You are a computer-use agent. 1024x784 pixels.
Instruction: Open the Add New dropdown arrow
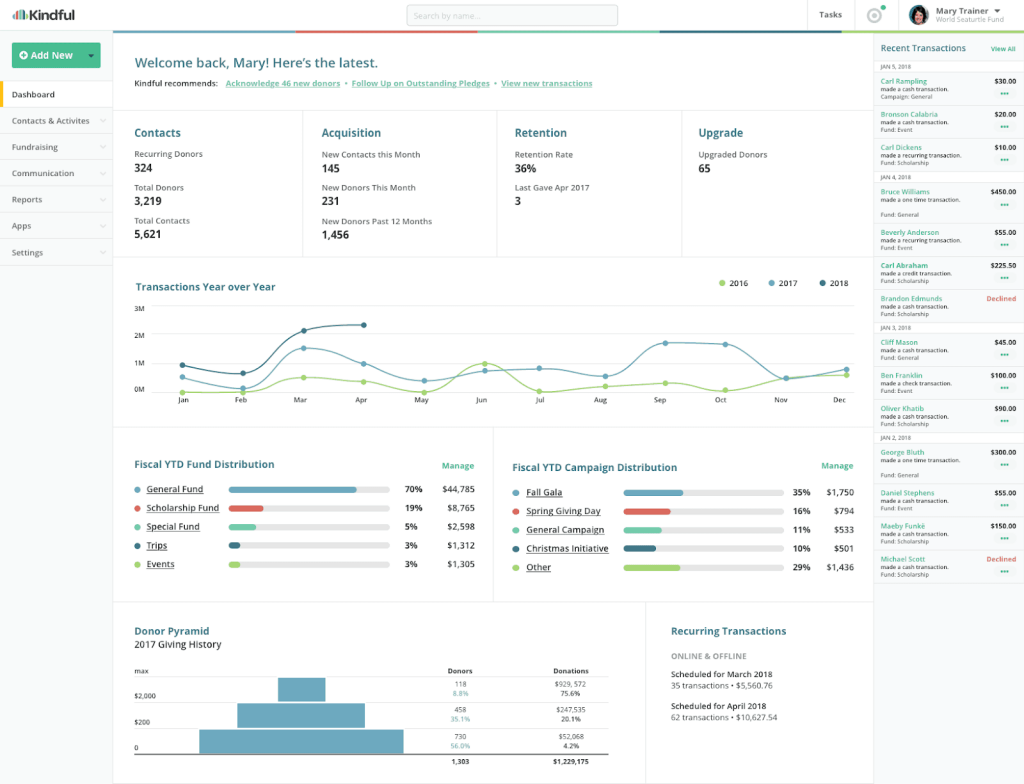click(x=91, y=56)
